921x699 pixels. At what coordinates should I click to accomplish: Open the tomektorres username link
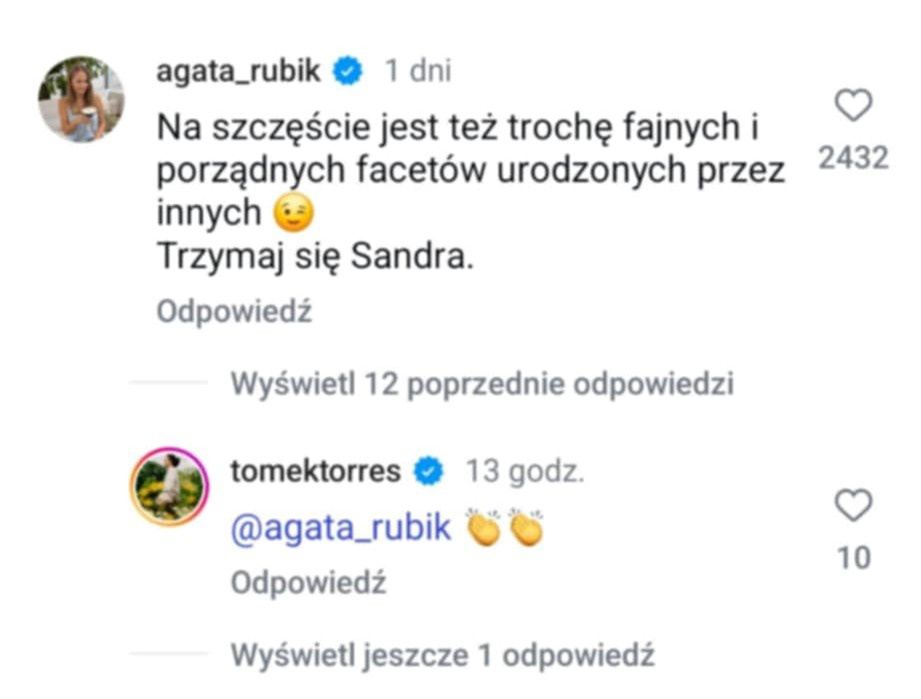(315, 471)
